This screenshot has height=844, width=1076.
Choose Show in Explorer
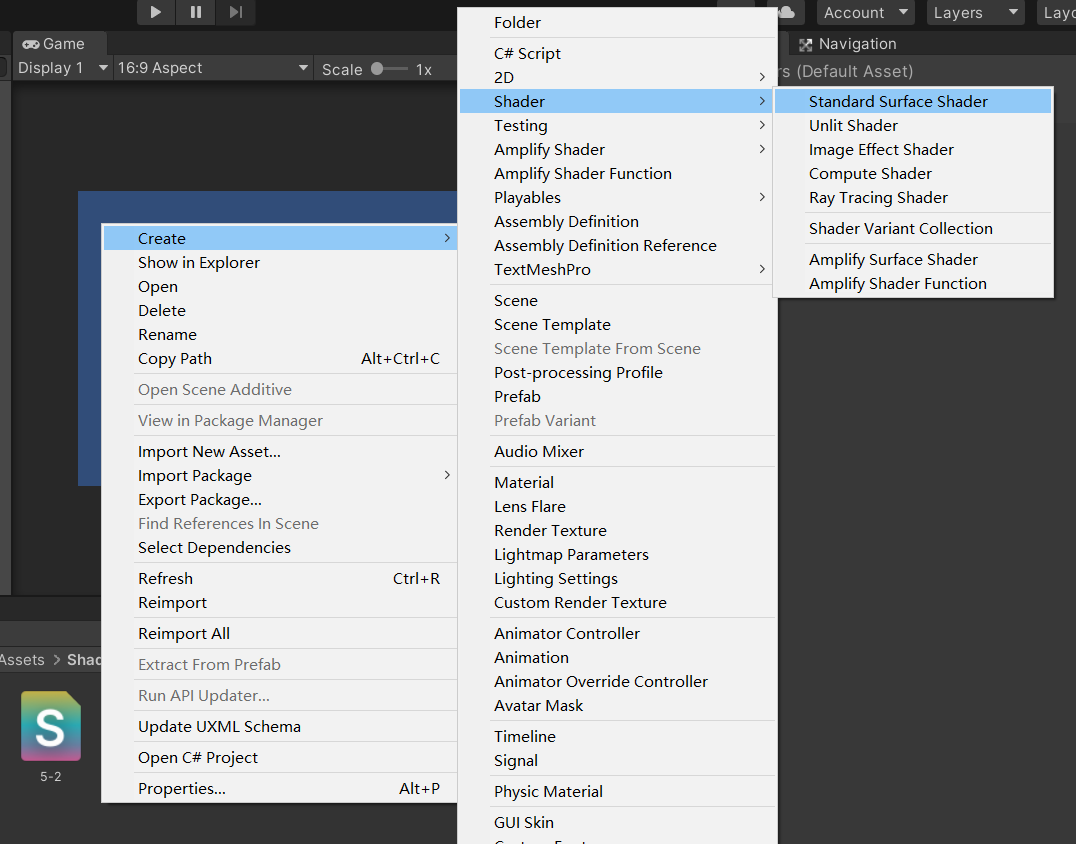(x=280, y=262)
